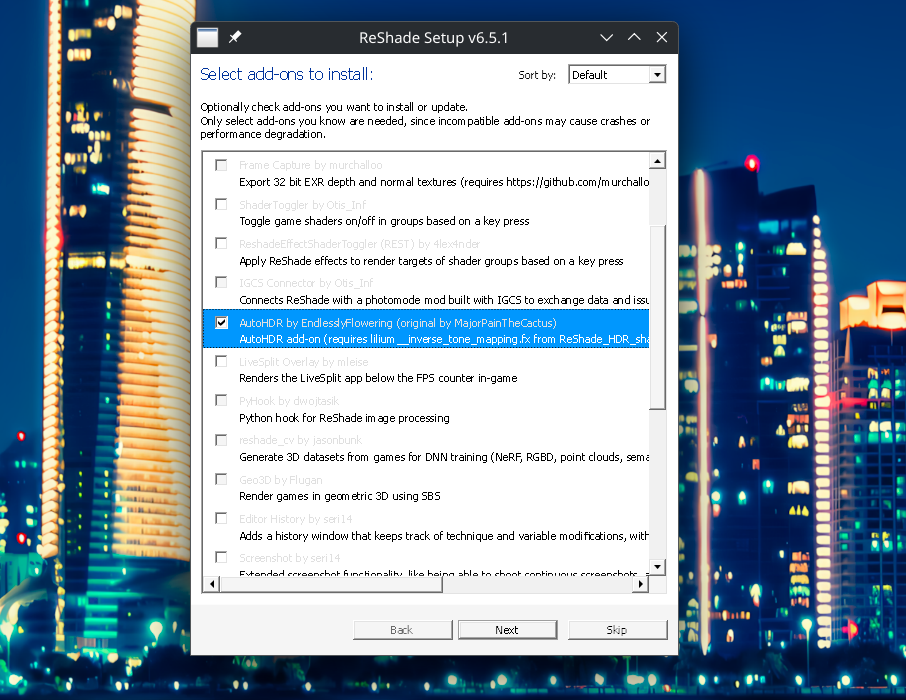The height and width of the screenshot is (700, 906).
Task: Check the Screenshot by seri14 add-on
Action: [221, 558]
